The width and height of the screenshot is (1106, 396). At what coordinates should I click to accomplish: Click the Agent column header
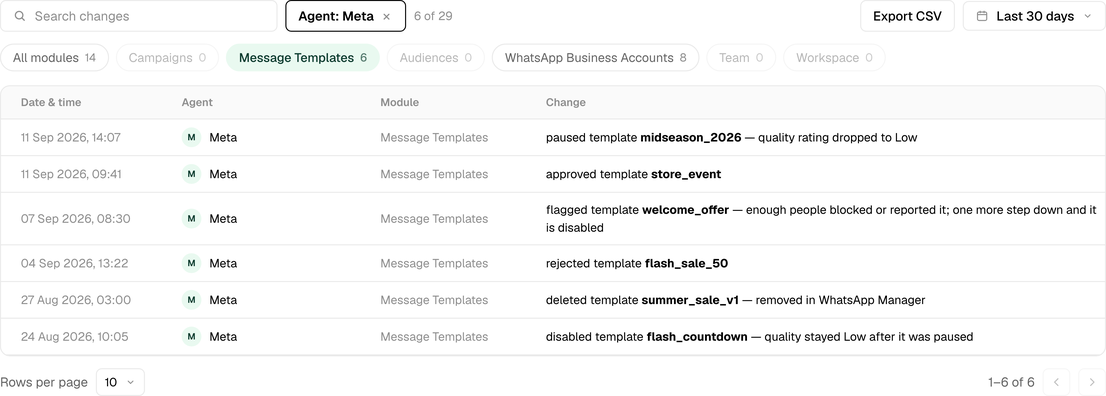click(x=197, y=102)
